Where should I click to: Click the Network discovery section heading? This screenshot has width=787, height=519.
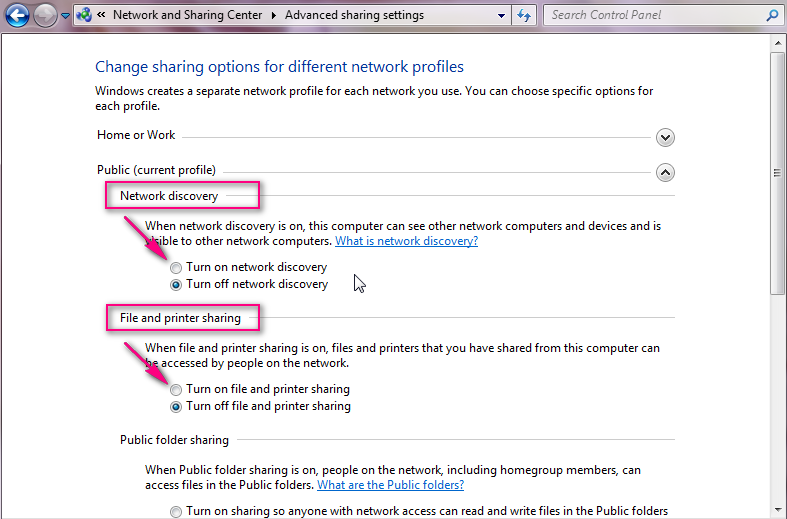point(169,196)
